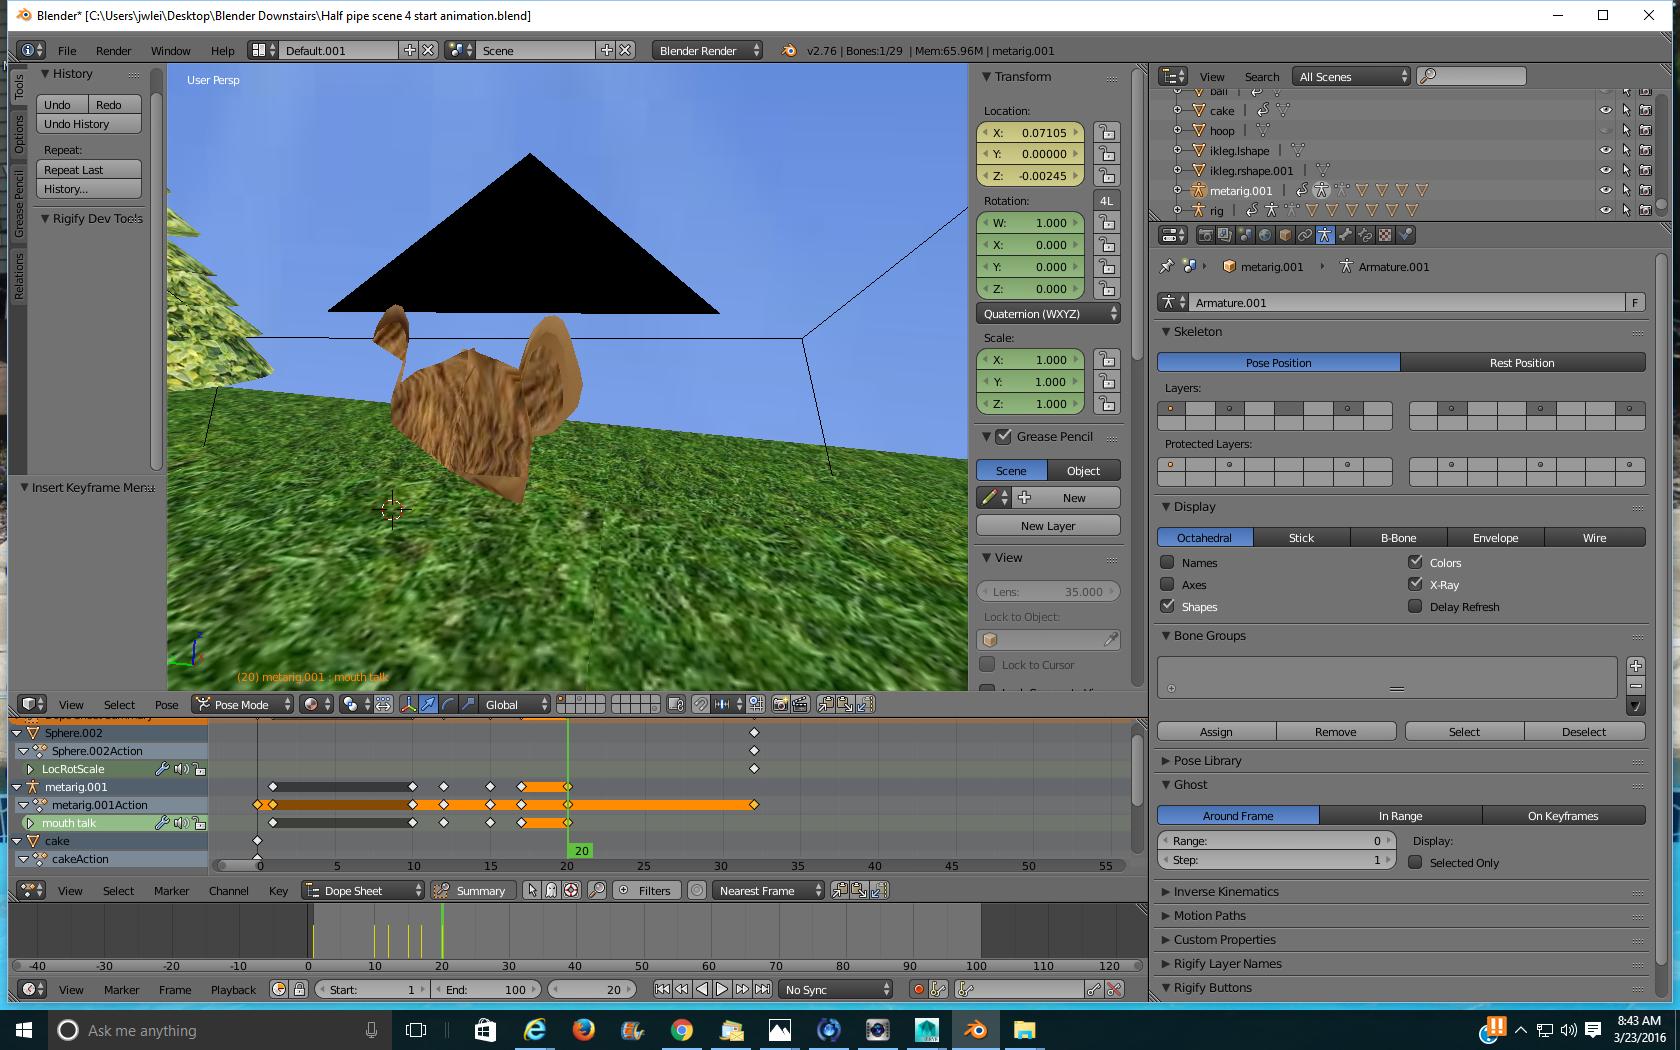Expand the Motion Paths panel
The height and width of the screenshot is (1050, 1680).
pos(1210,916)
